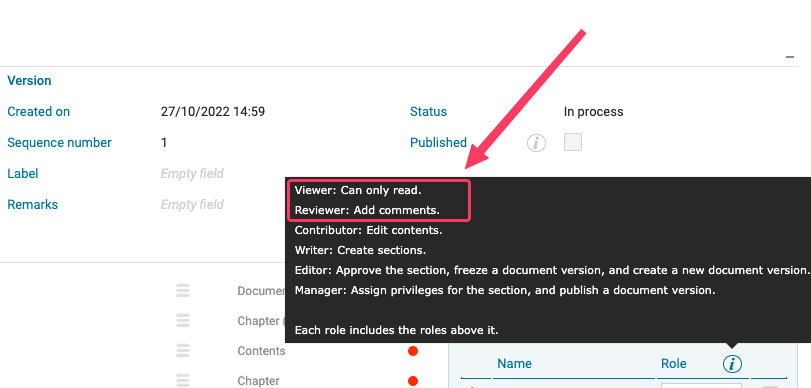The height and width of the screenshot is (388, 811).
Task: Click the hamburger handle of the Contents row
Action: (x=183, y=351)
